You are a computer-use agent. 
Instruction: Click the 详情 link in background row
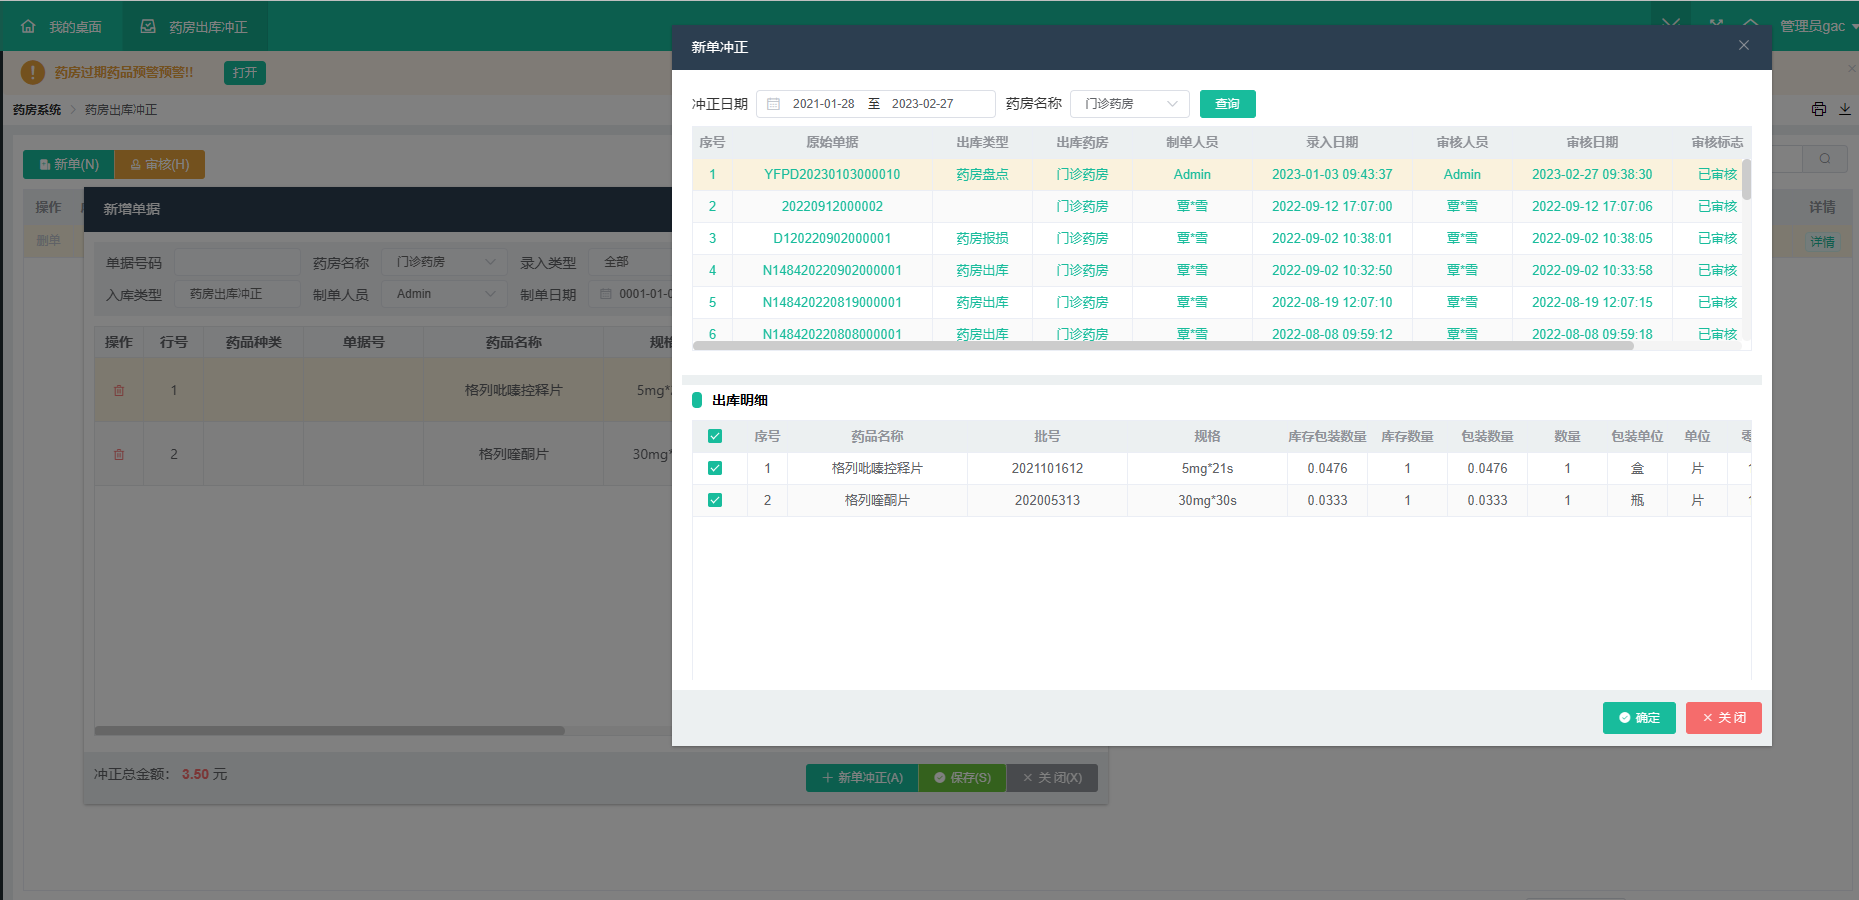click(x=1822, y=242)
